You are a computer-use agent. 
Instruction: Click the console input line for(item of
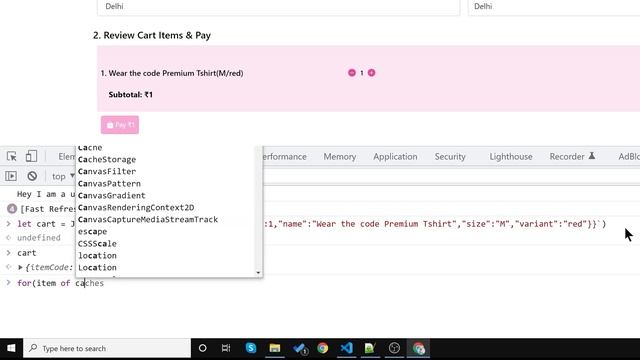(x=60, y=283)
